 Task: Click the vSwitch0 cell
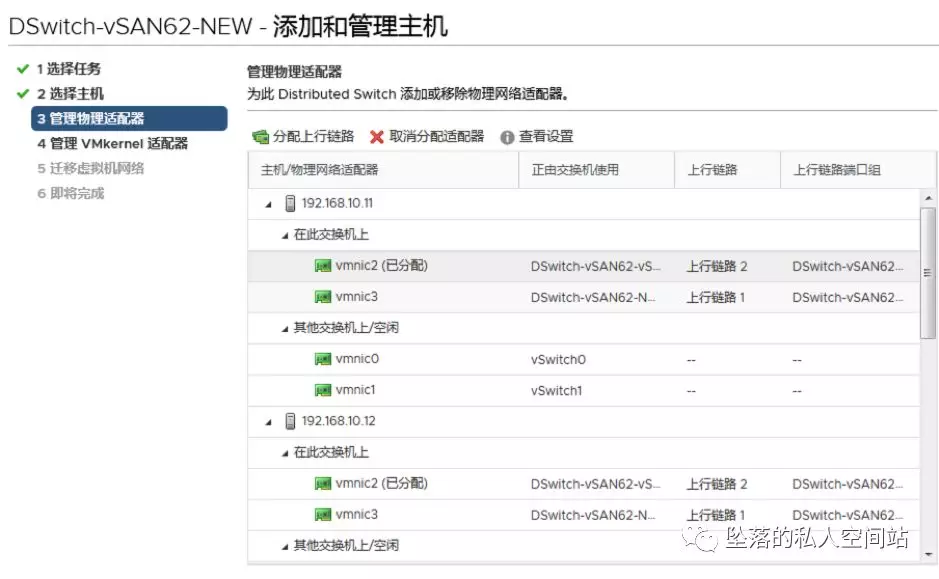coord(558,360)
